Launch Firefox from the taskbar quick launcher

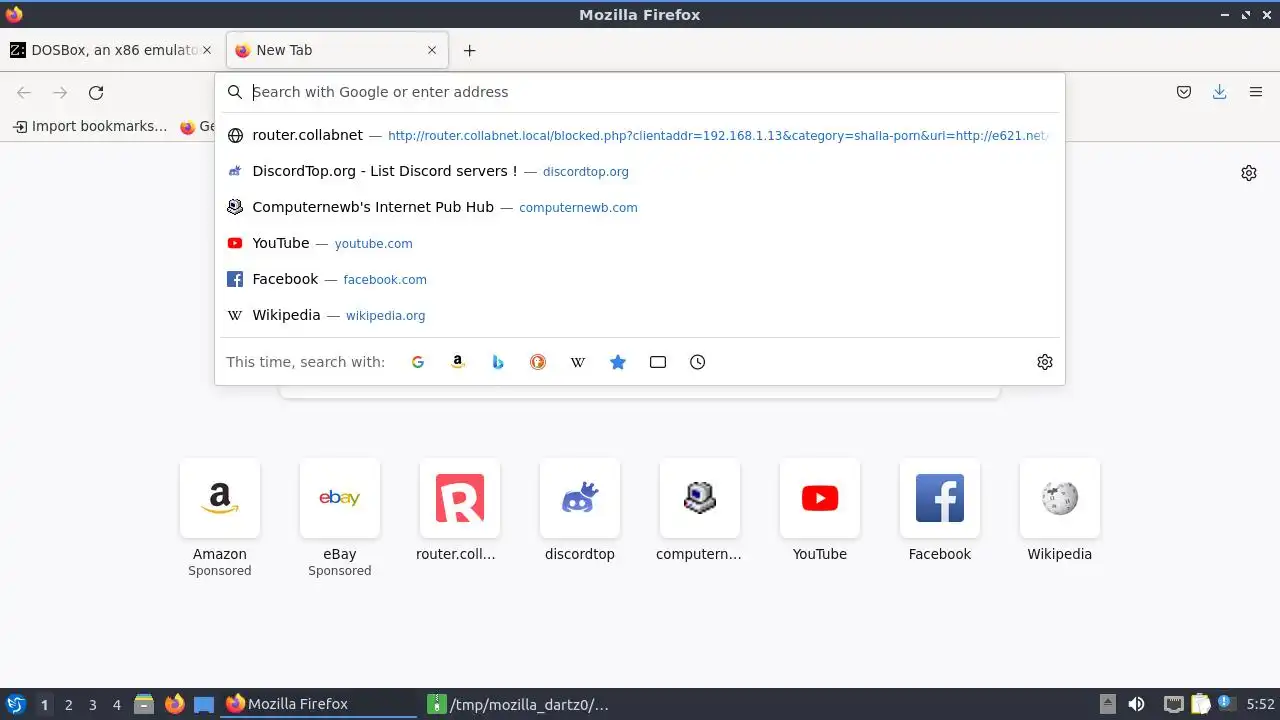point(174,704)
